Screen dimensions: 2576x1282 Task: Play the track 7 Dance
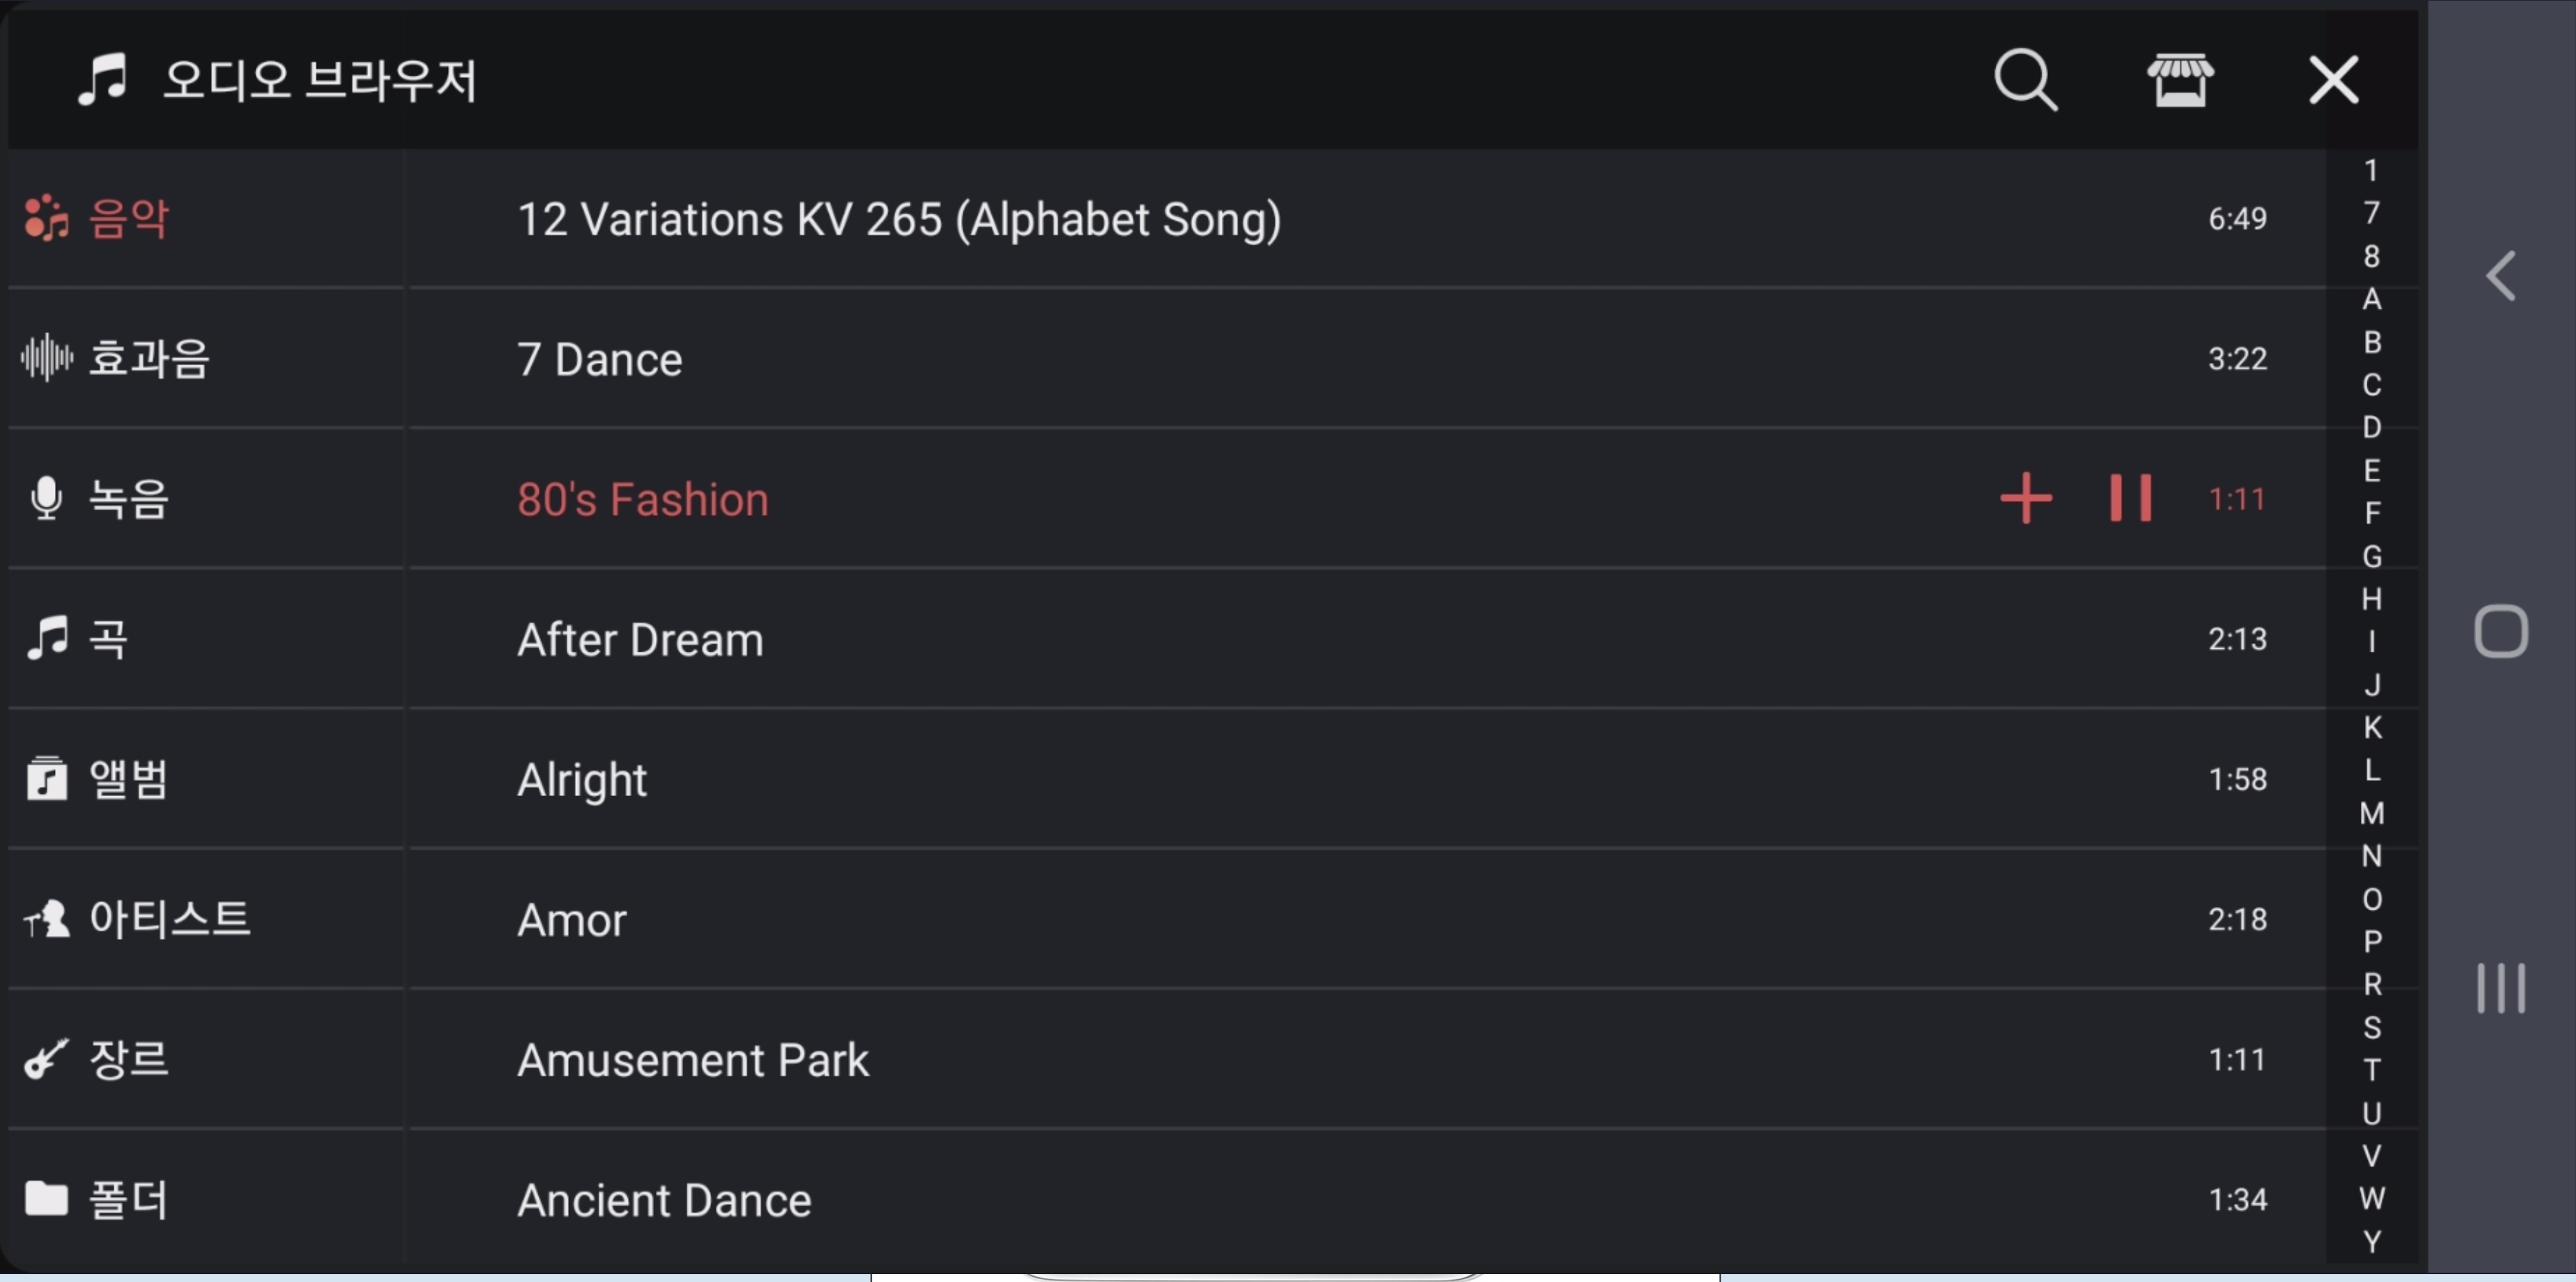coord(600,359)
